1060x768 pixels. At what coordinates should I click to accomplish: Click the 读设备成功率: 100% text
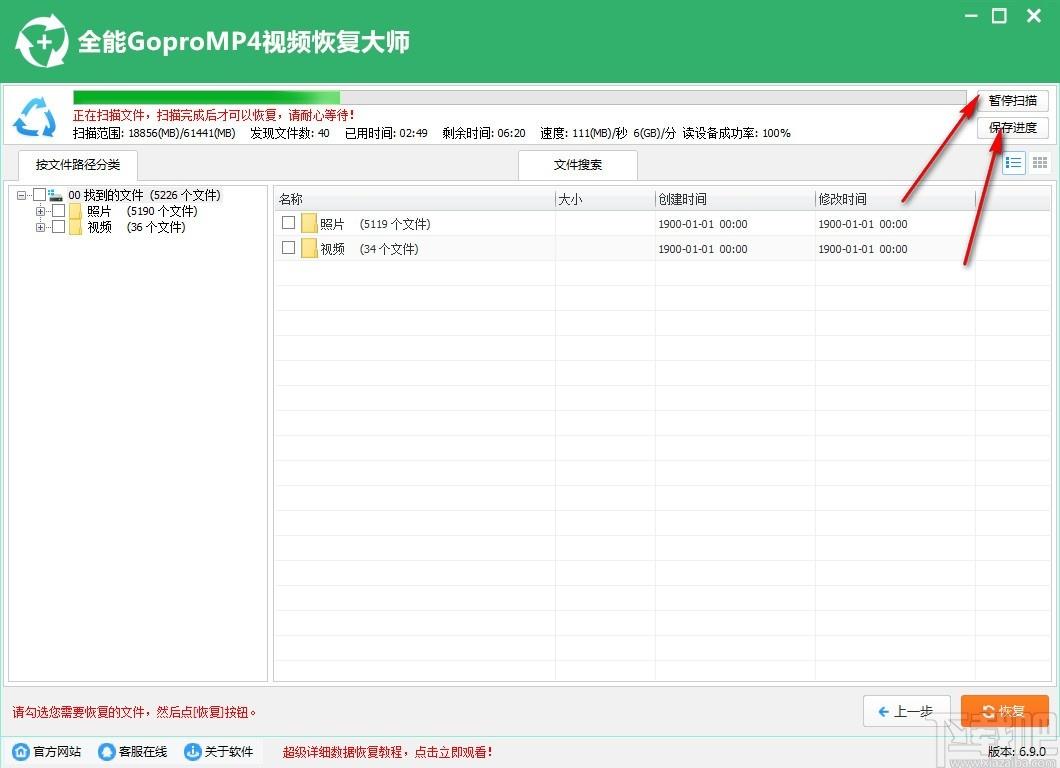(736, 133)
